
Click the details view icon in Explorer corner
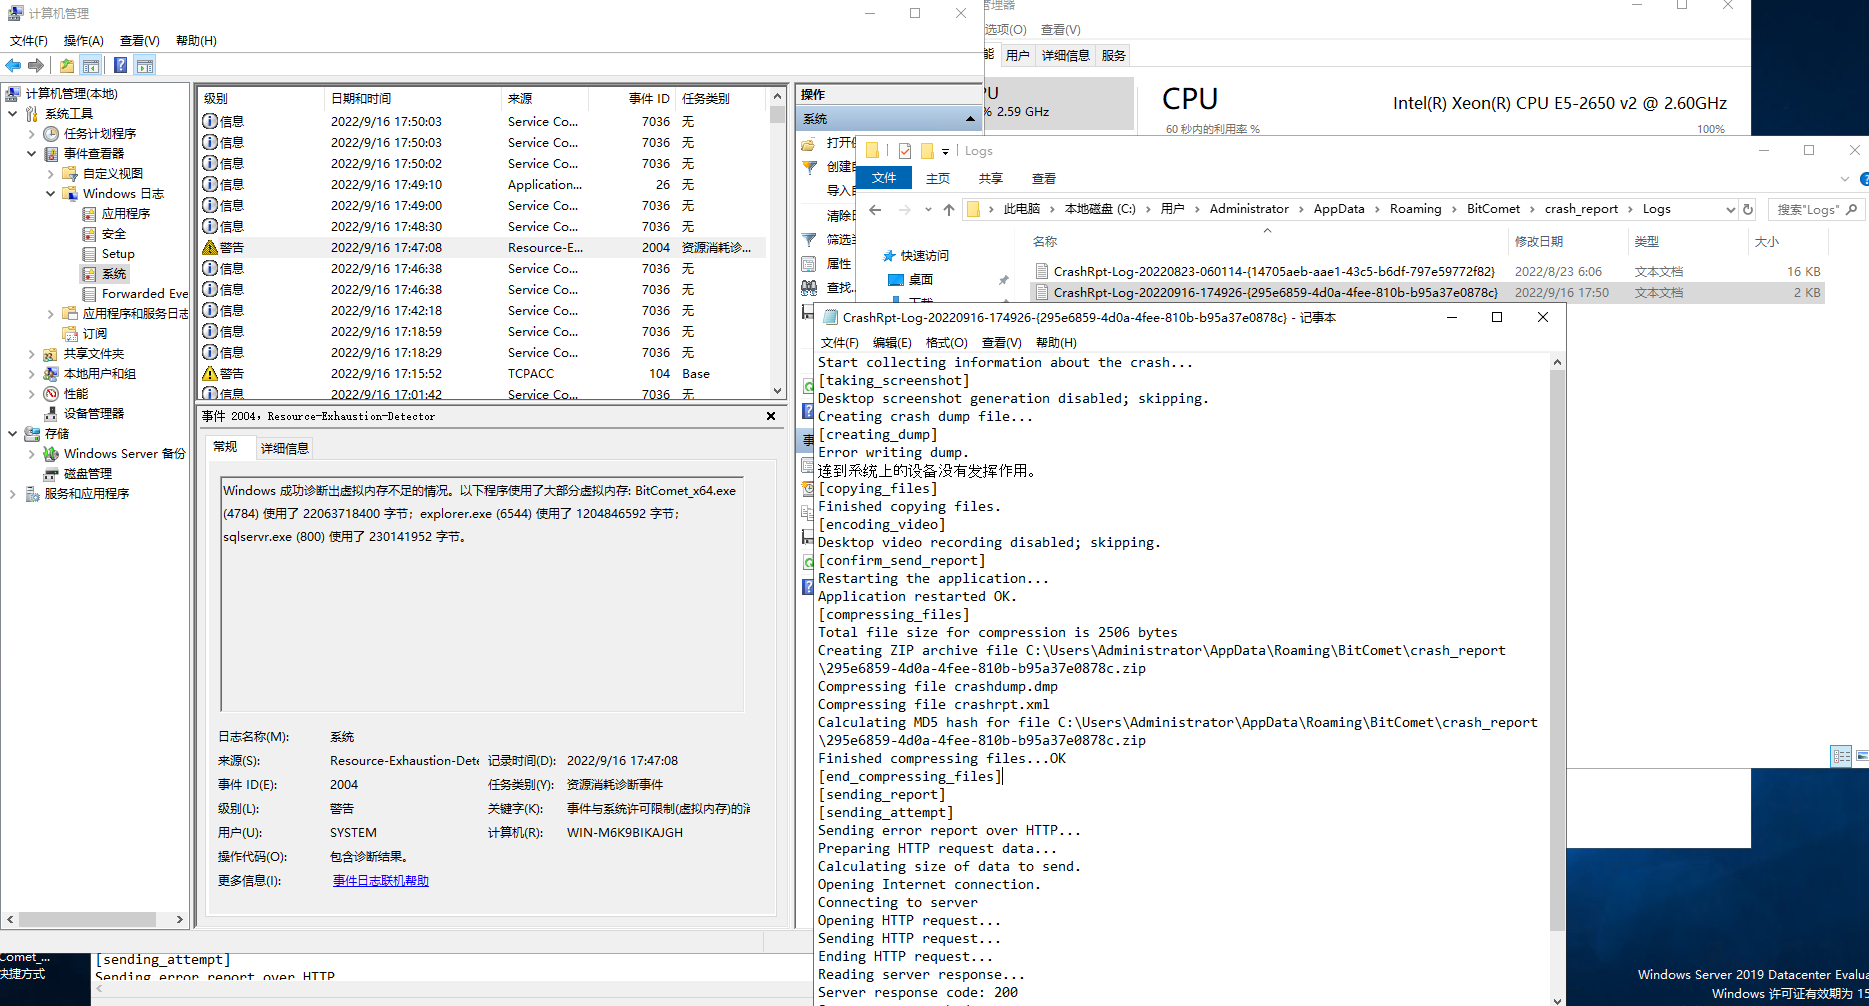(1841, 756)
